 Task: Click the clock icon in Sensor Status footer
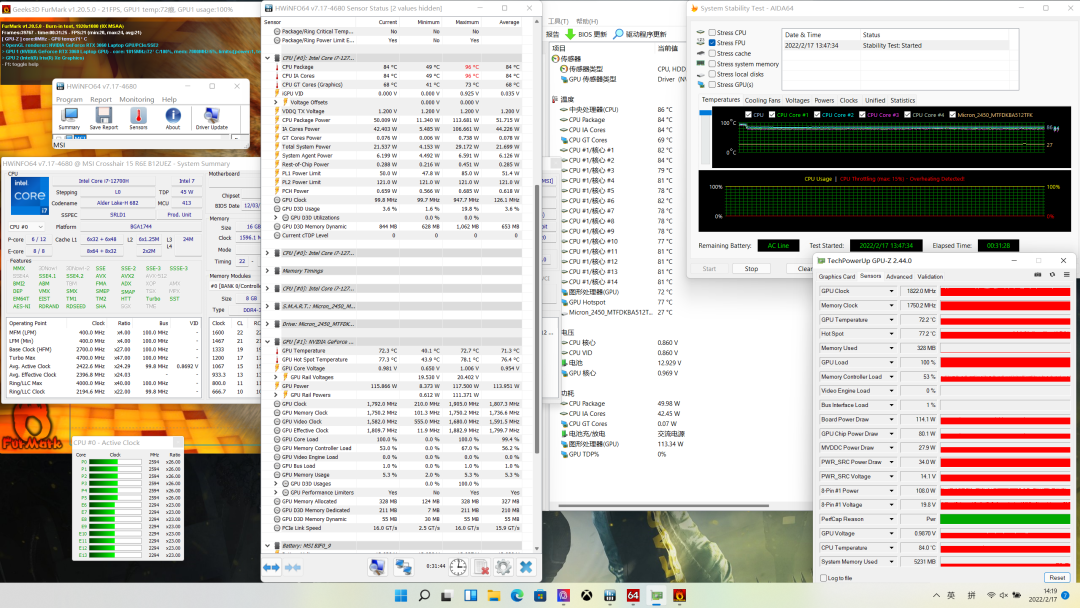click(458, 567)
